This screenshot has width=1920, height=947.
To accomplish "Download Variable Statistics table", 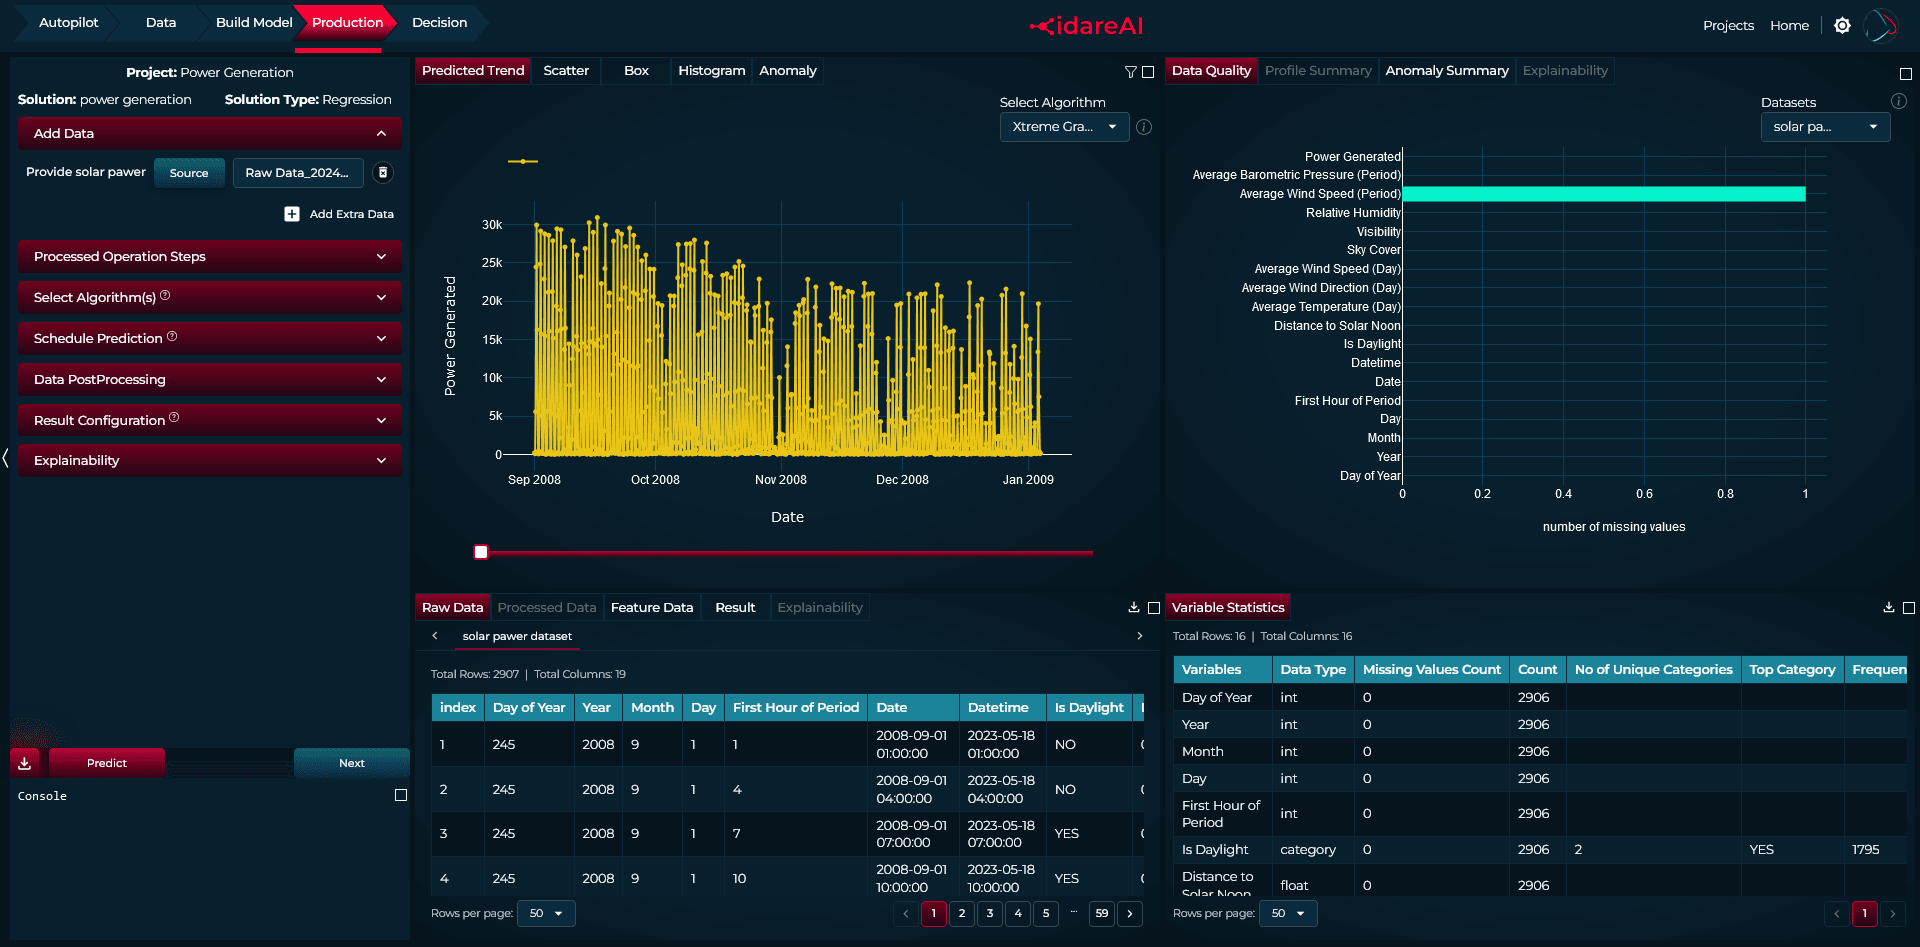I will click(1889, 607).
